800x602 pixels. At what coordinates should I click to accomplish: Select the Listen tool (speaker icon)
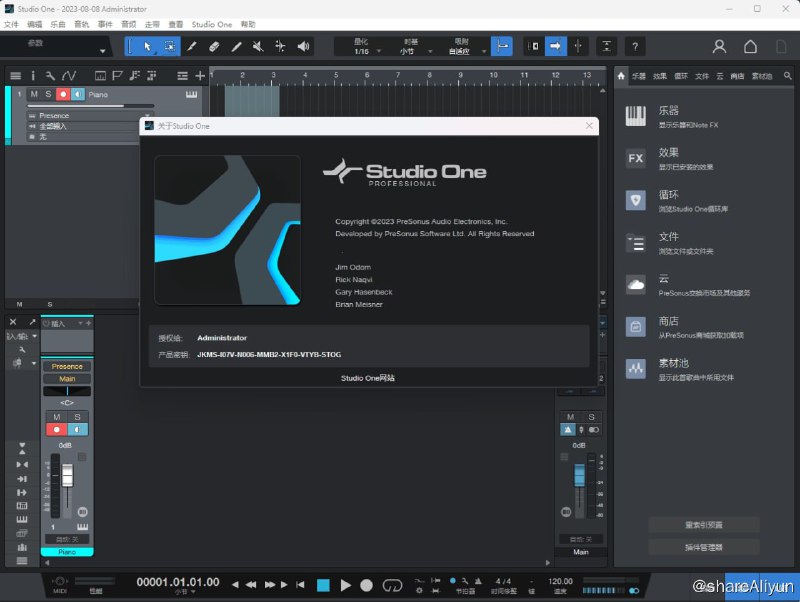click(303, 46)
